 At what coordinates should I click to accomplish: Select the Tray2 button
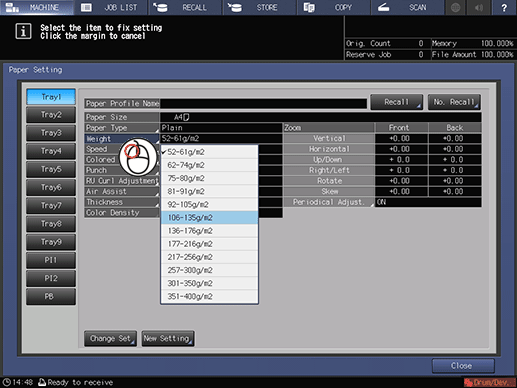[51, 115]
